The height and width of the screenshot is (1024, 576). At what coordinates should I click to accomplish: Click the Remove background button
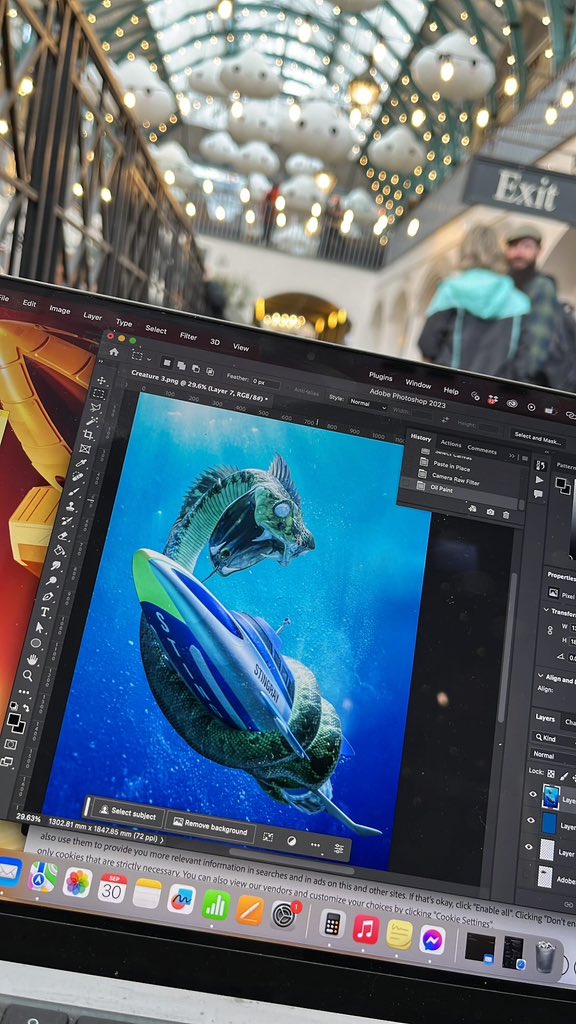210,826
